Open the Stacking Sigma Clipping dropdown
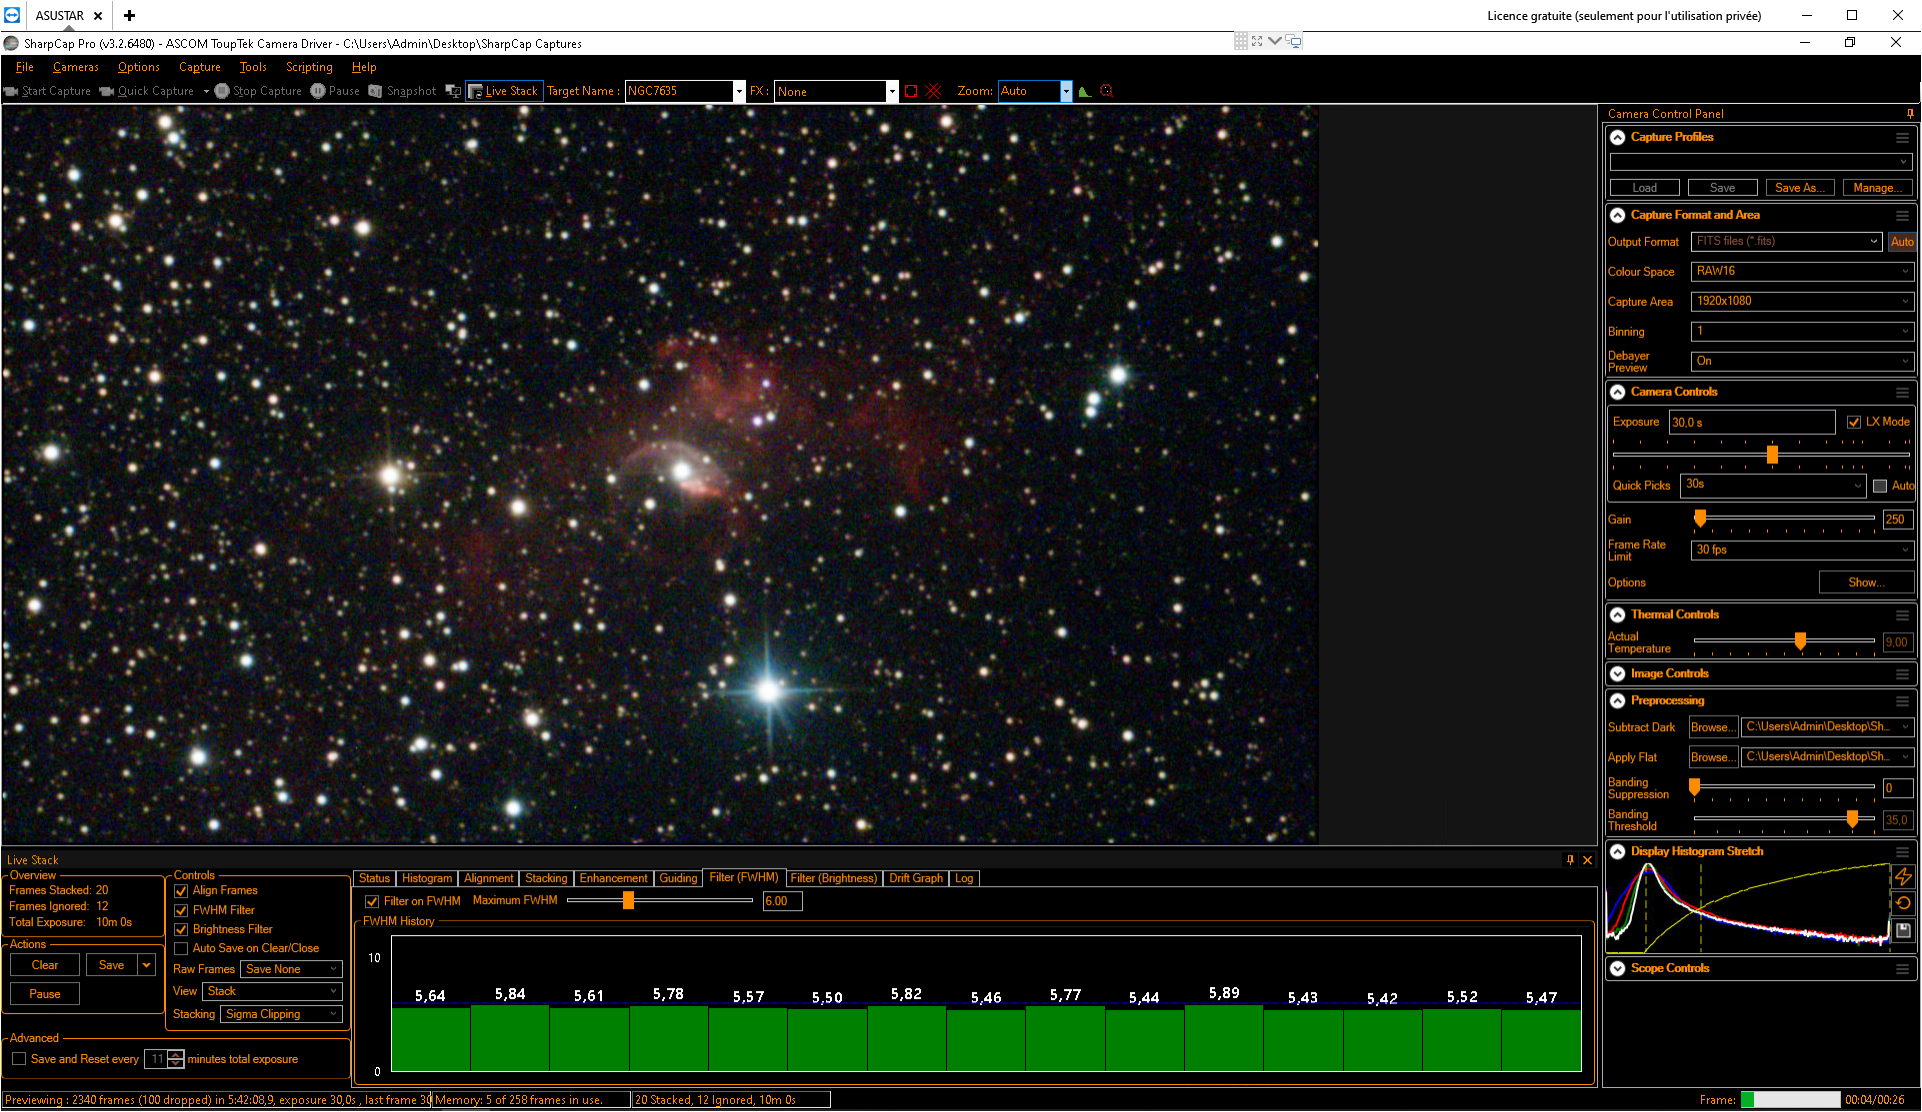 point(281,1014)
